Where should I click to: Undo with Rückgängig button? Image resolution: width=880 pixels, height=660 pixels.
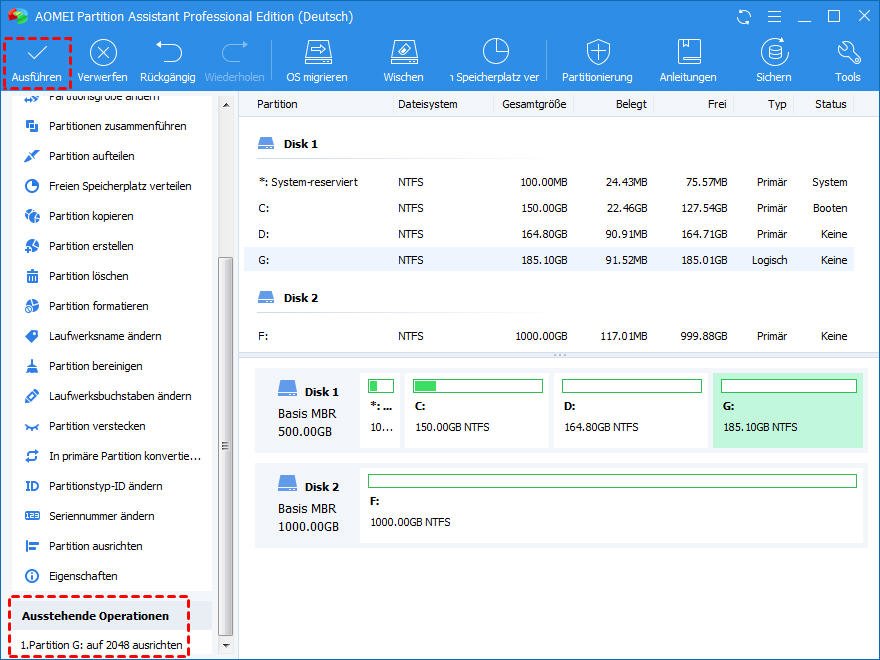(168, 62)
